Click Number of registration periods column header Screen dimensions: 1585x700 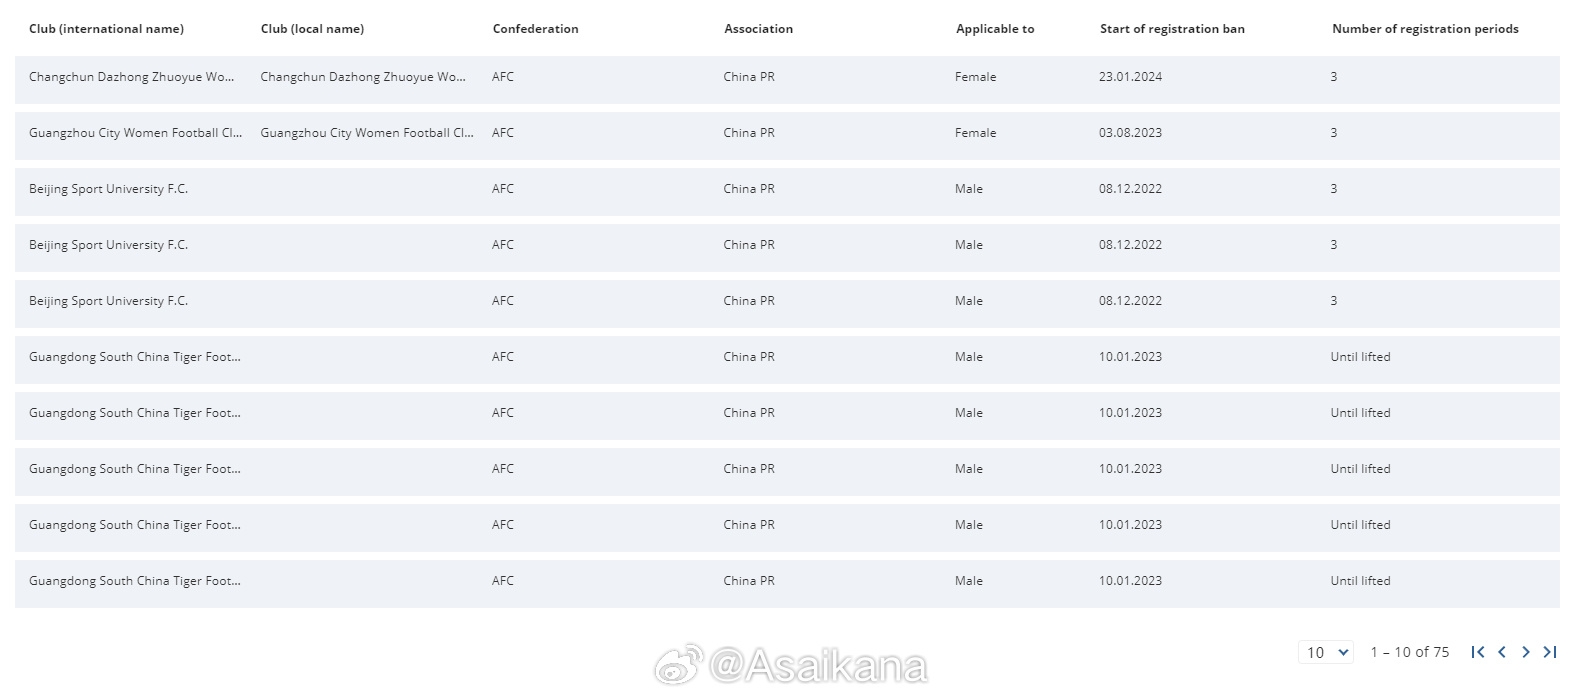tap(1425, 29)
